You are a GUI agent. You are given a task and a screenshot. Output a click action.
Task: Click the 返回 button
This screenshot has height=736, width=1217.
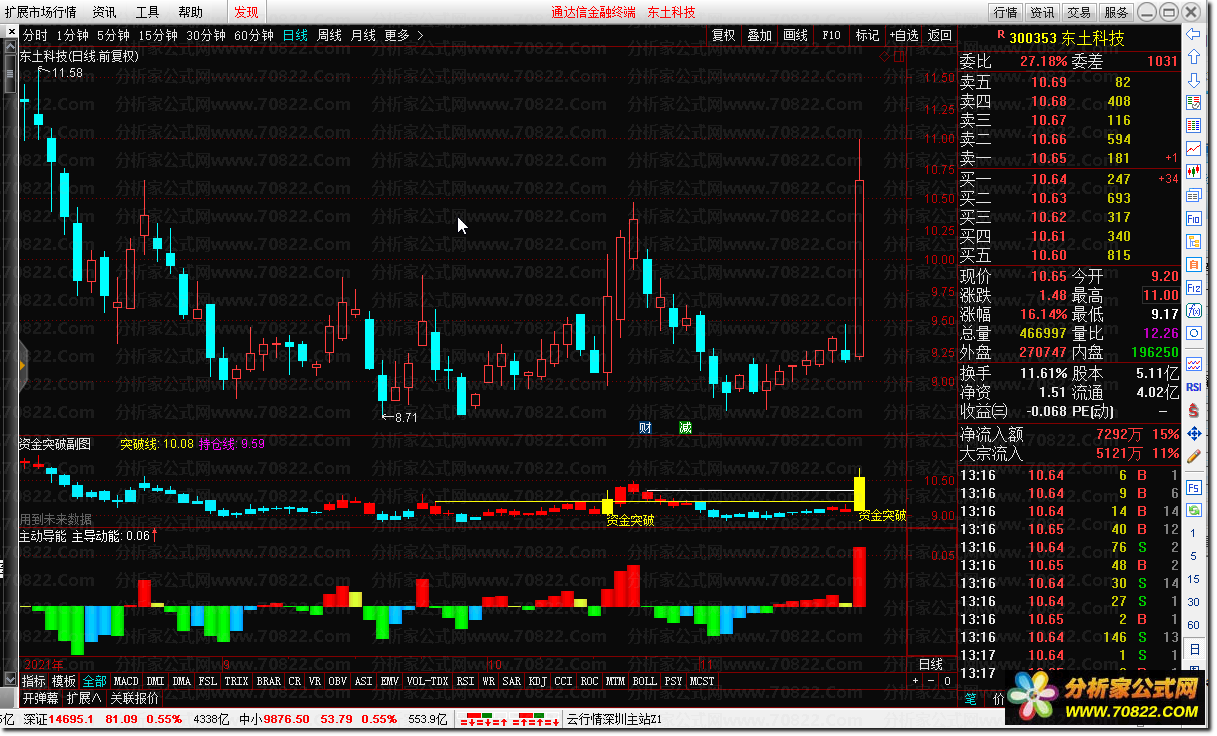coord(940,35)
